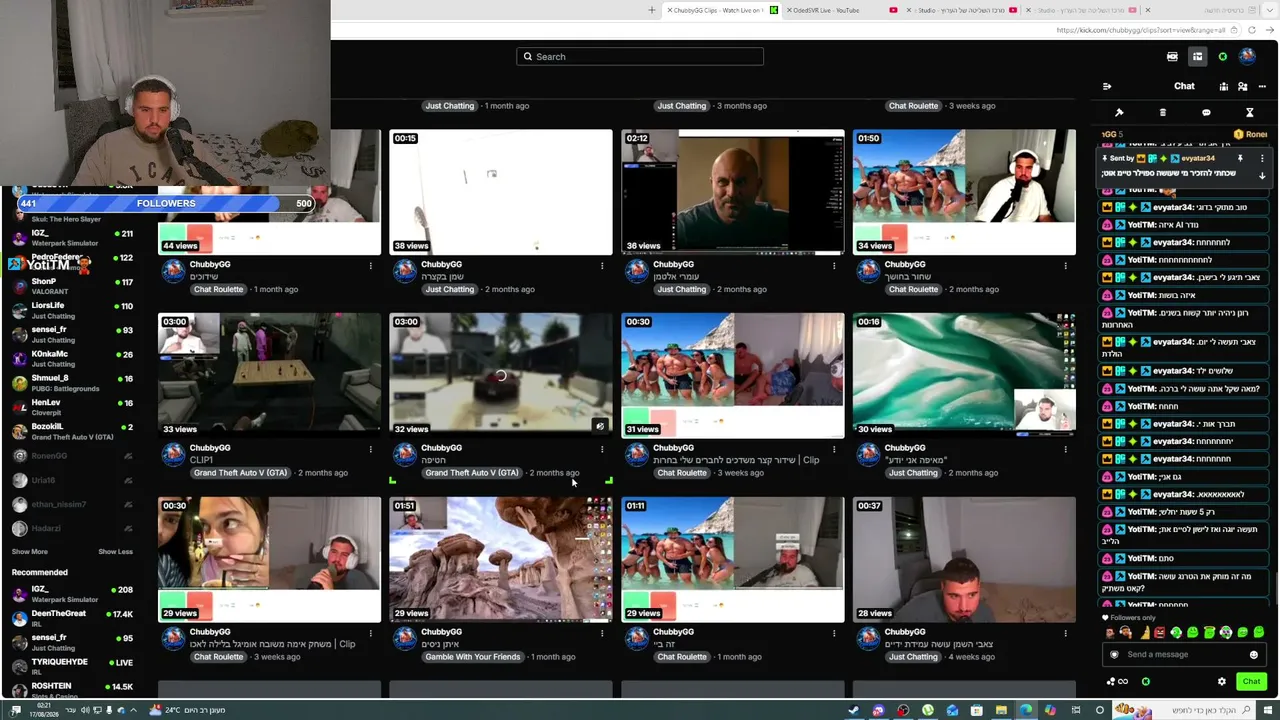This screenshot has width=1280, height=720.
Task: Open a new browser tab with plus button
Action: tap(652, 10)
